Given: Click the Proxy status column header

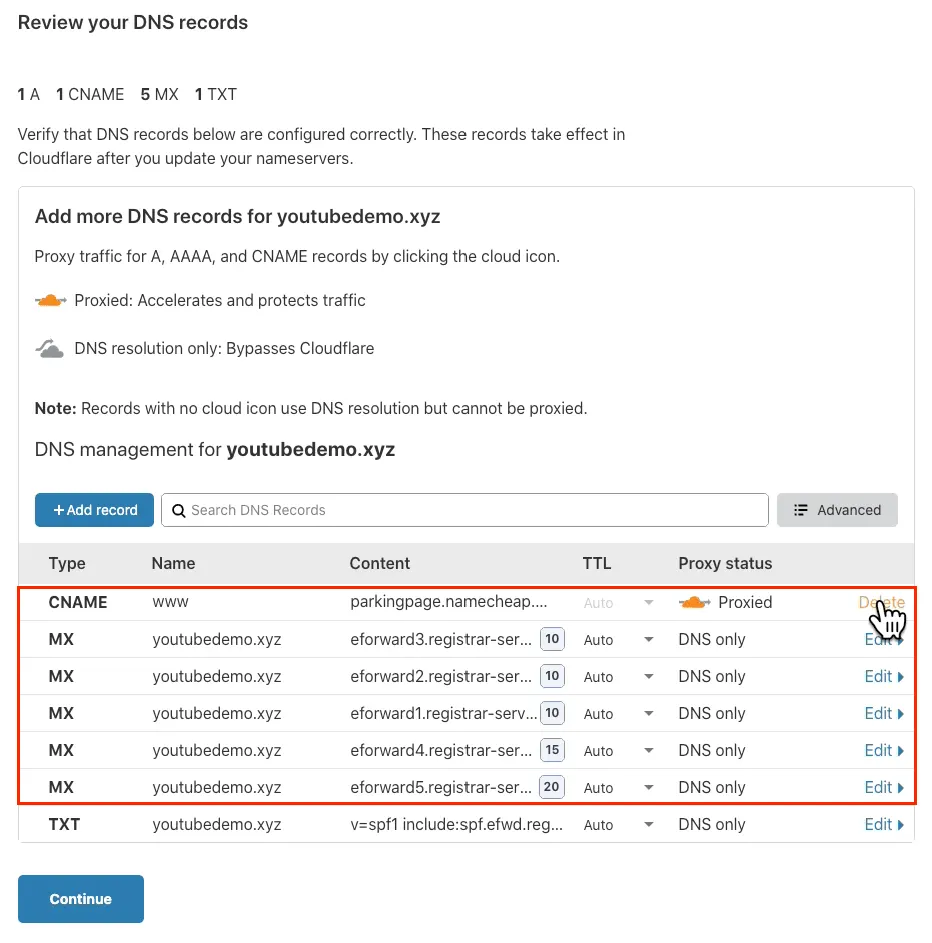Looking at the screenshot, I should 725,564.
